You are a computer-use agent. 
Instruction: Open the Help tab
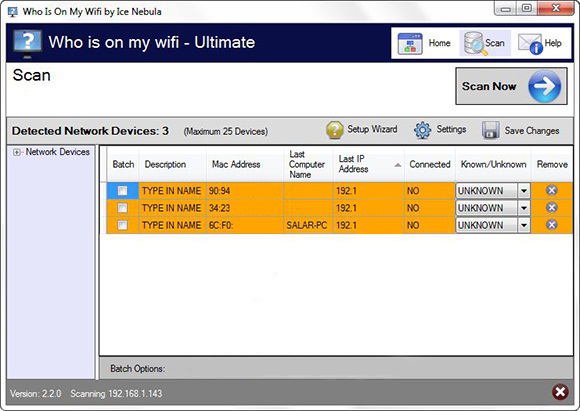[x=541, y=43]
